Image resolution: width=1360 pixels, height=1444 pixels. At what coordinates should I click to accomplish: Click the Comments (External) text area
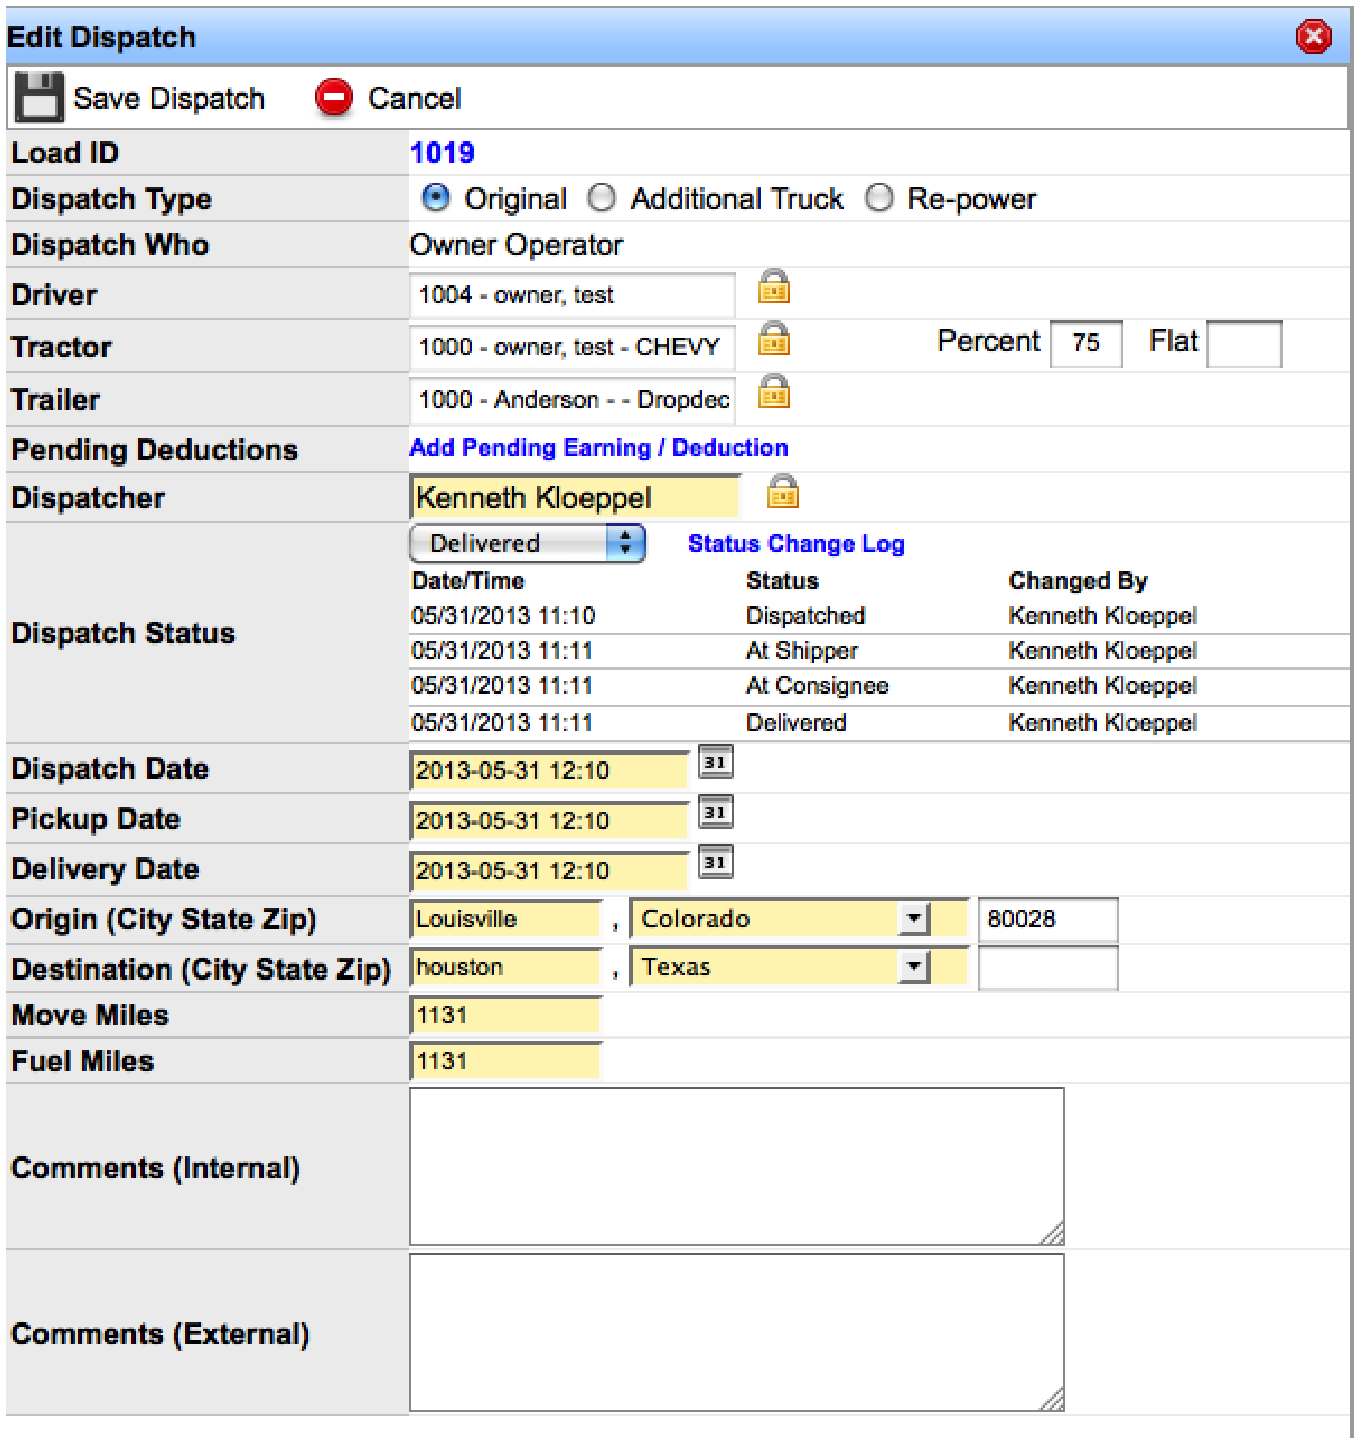[x=737, y=1332]
